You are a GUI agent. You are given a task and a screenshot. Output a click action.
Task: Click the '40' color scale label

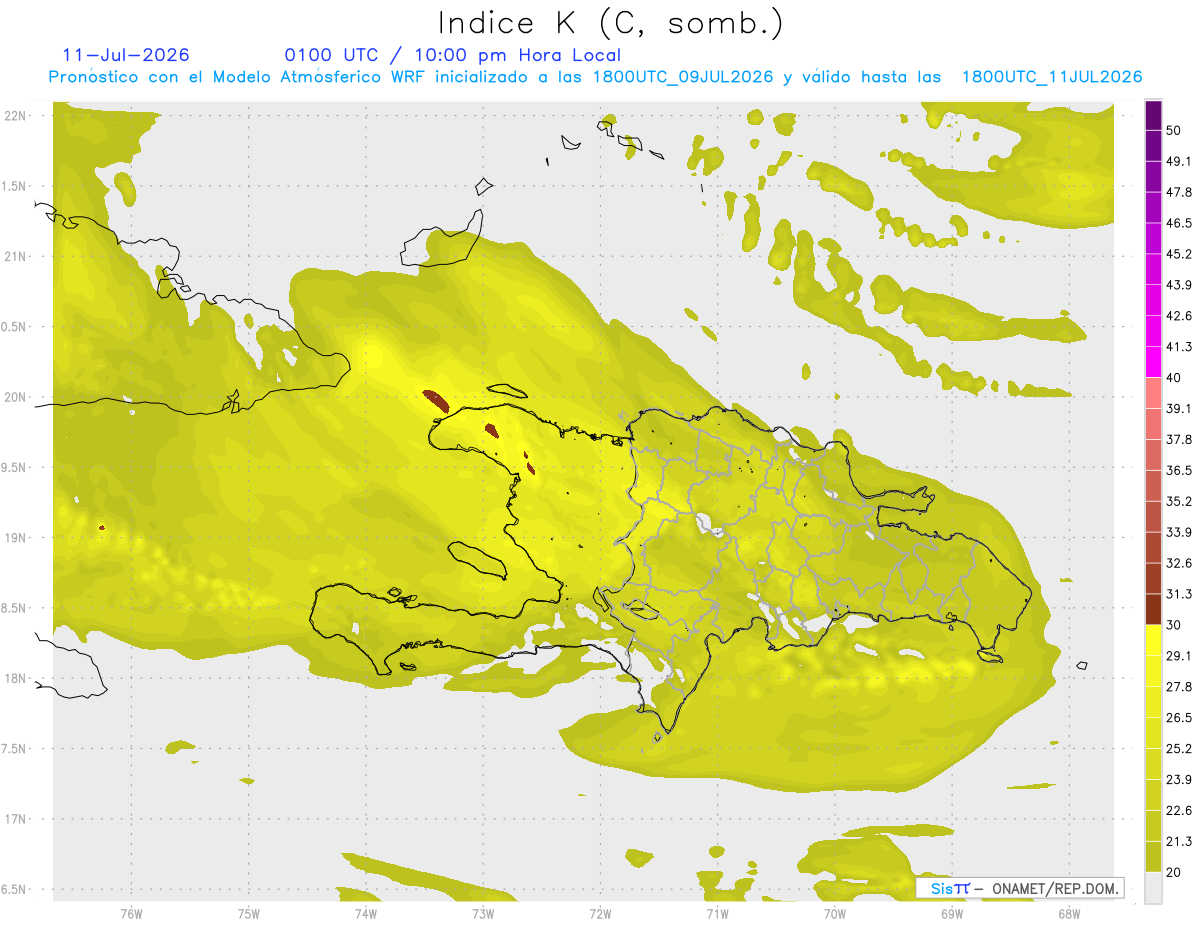(x=1175, y=378)
